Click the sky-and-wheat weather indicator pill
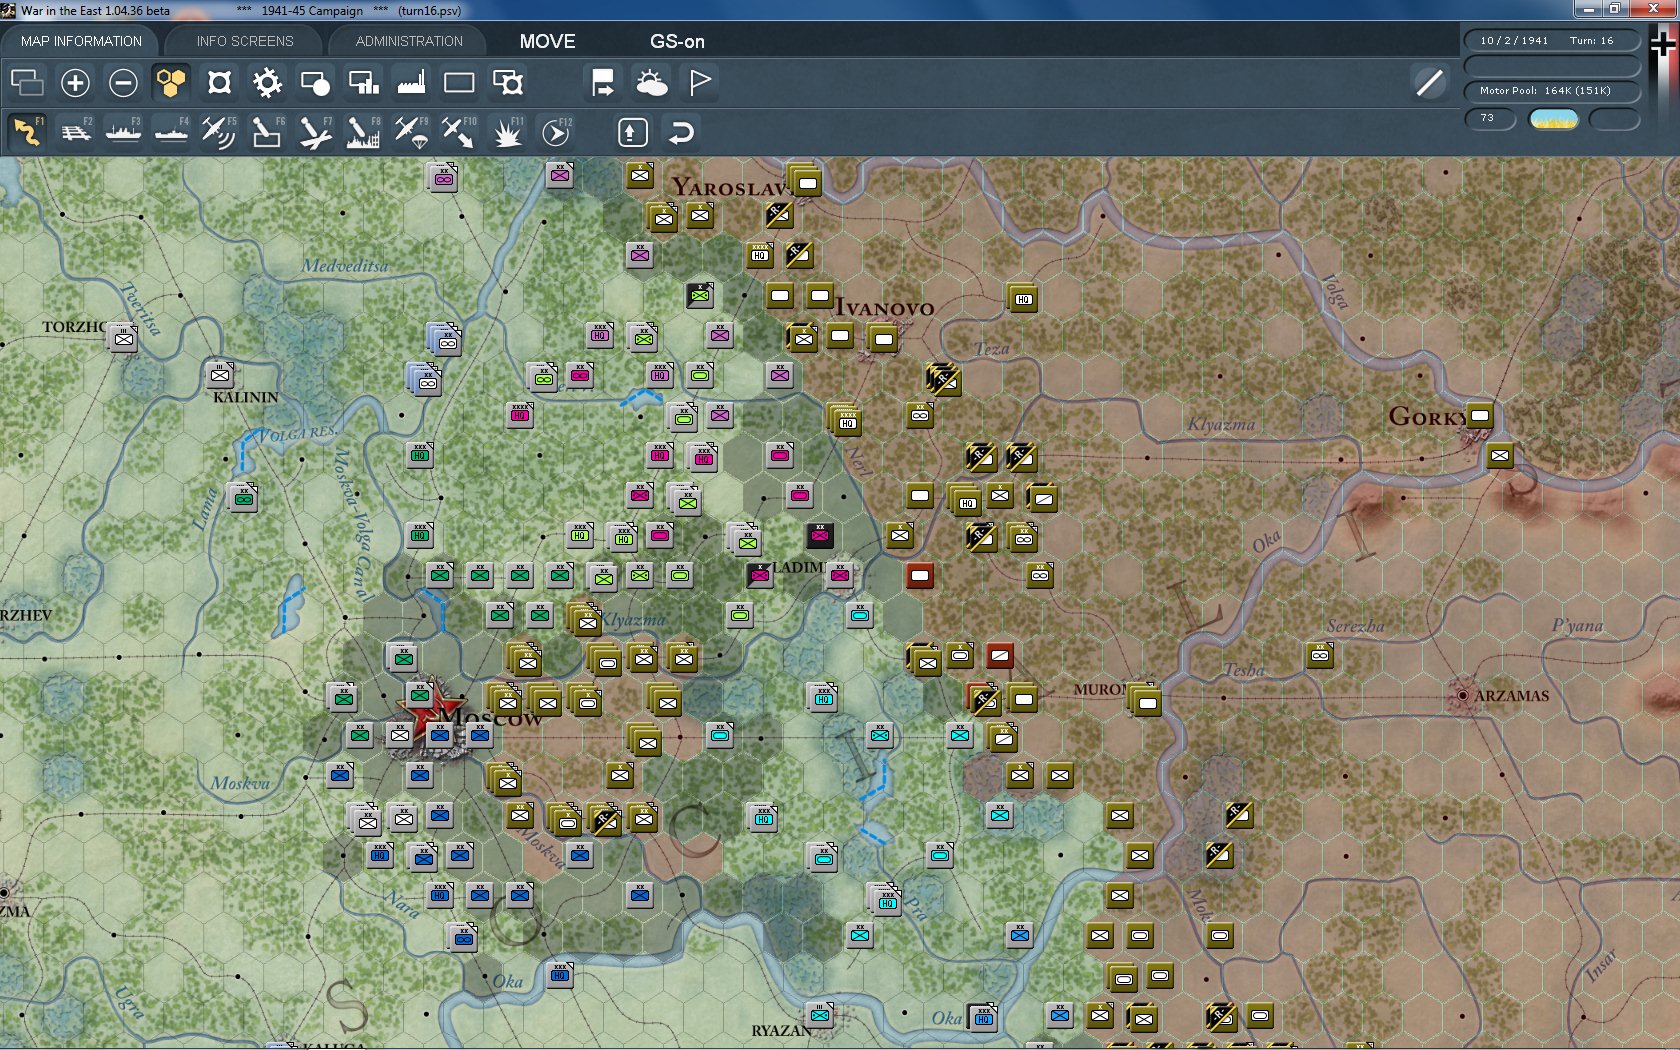The height and width of the screenshot is (1050, 1680). pos(1554,119)
